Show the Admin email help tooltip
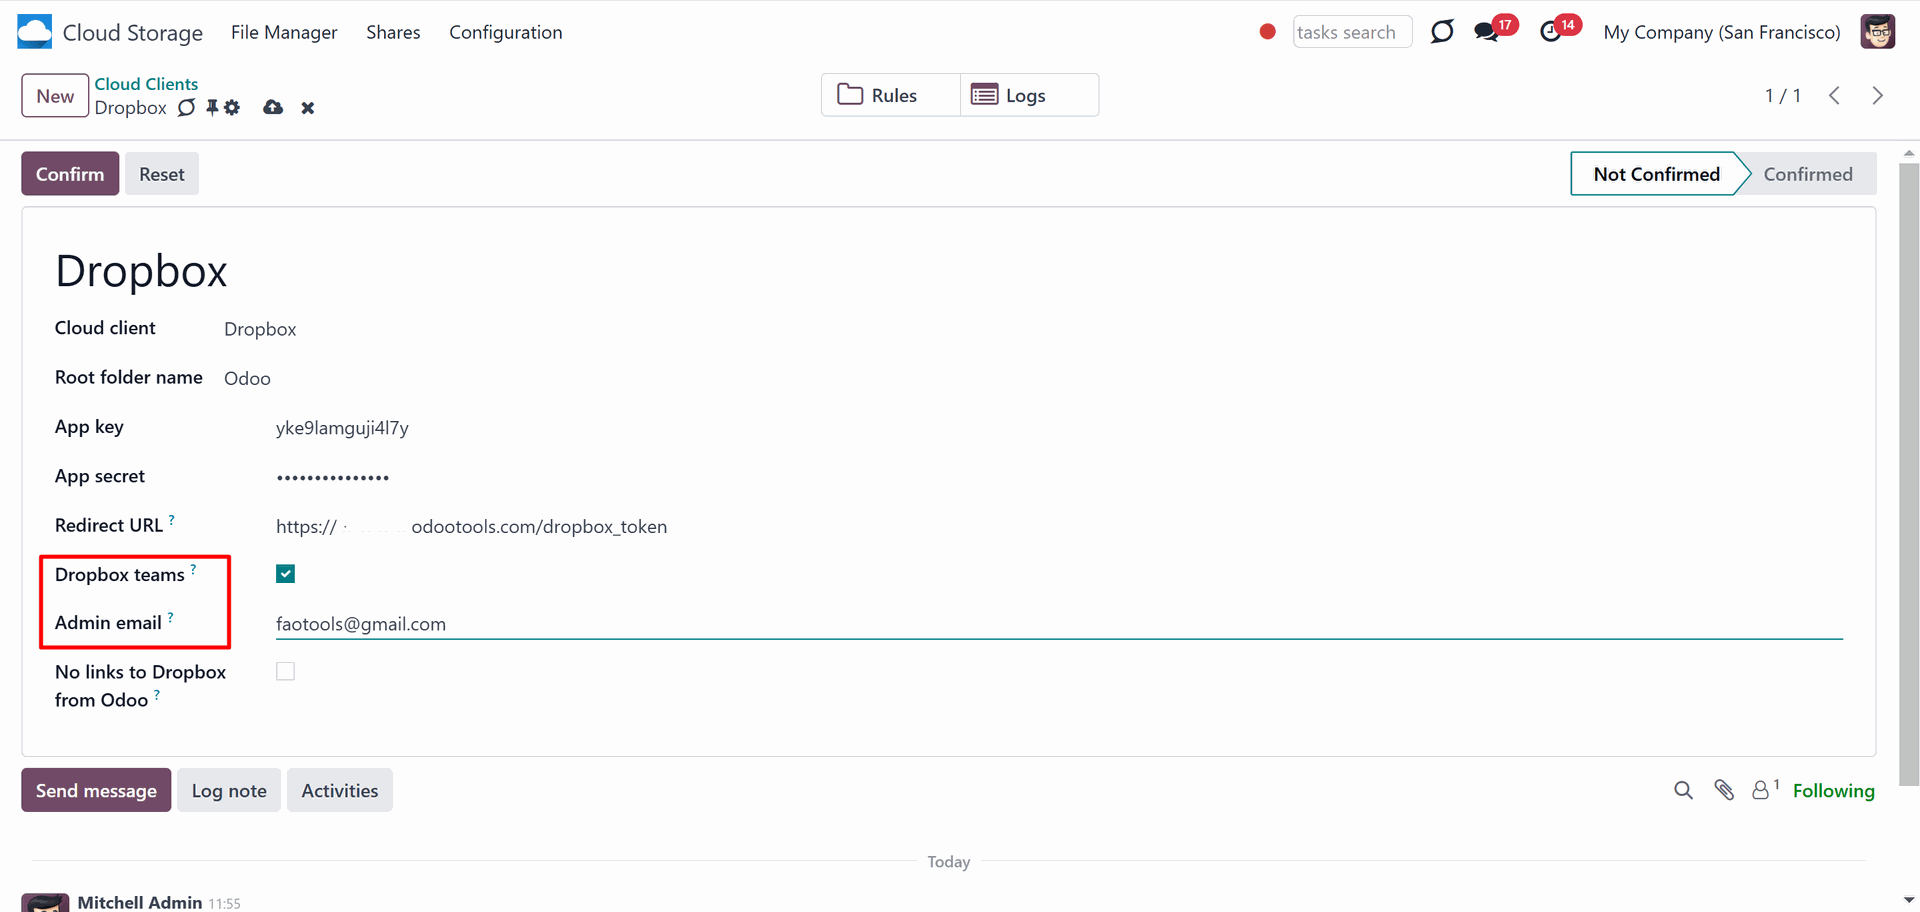This screenshot has width=1920, height=912. pos(171,617)
